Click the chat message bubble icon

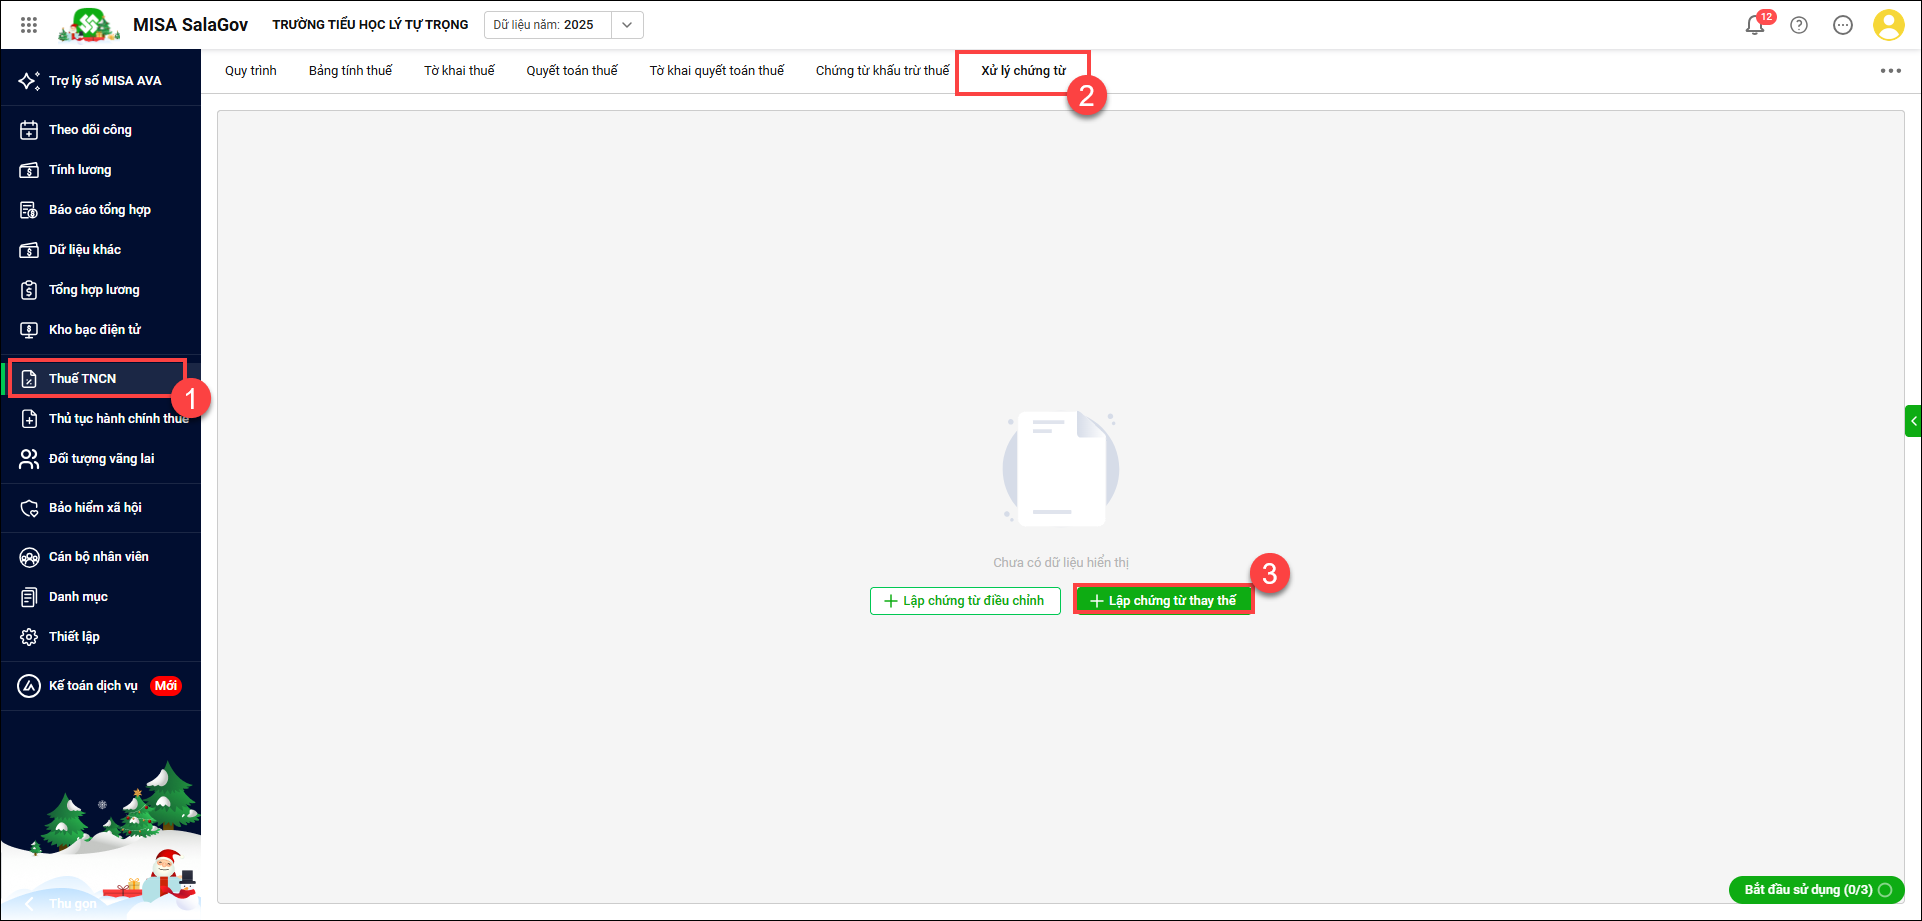(1843, 25)
